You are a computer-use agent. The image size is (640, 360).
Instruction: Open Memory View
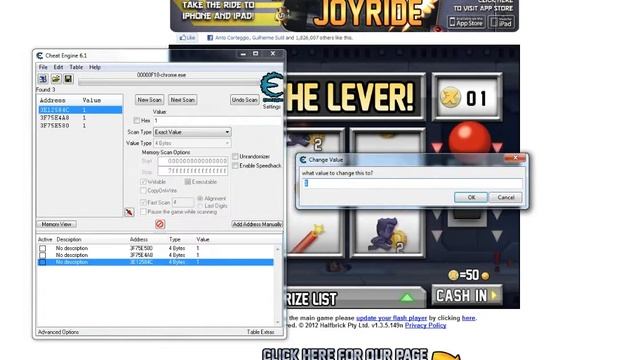click(x=57, y=224)
